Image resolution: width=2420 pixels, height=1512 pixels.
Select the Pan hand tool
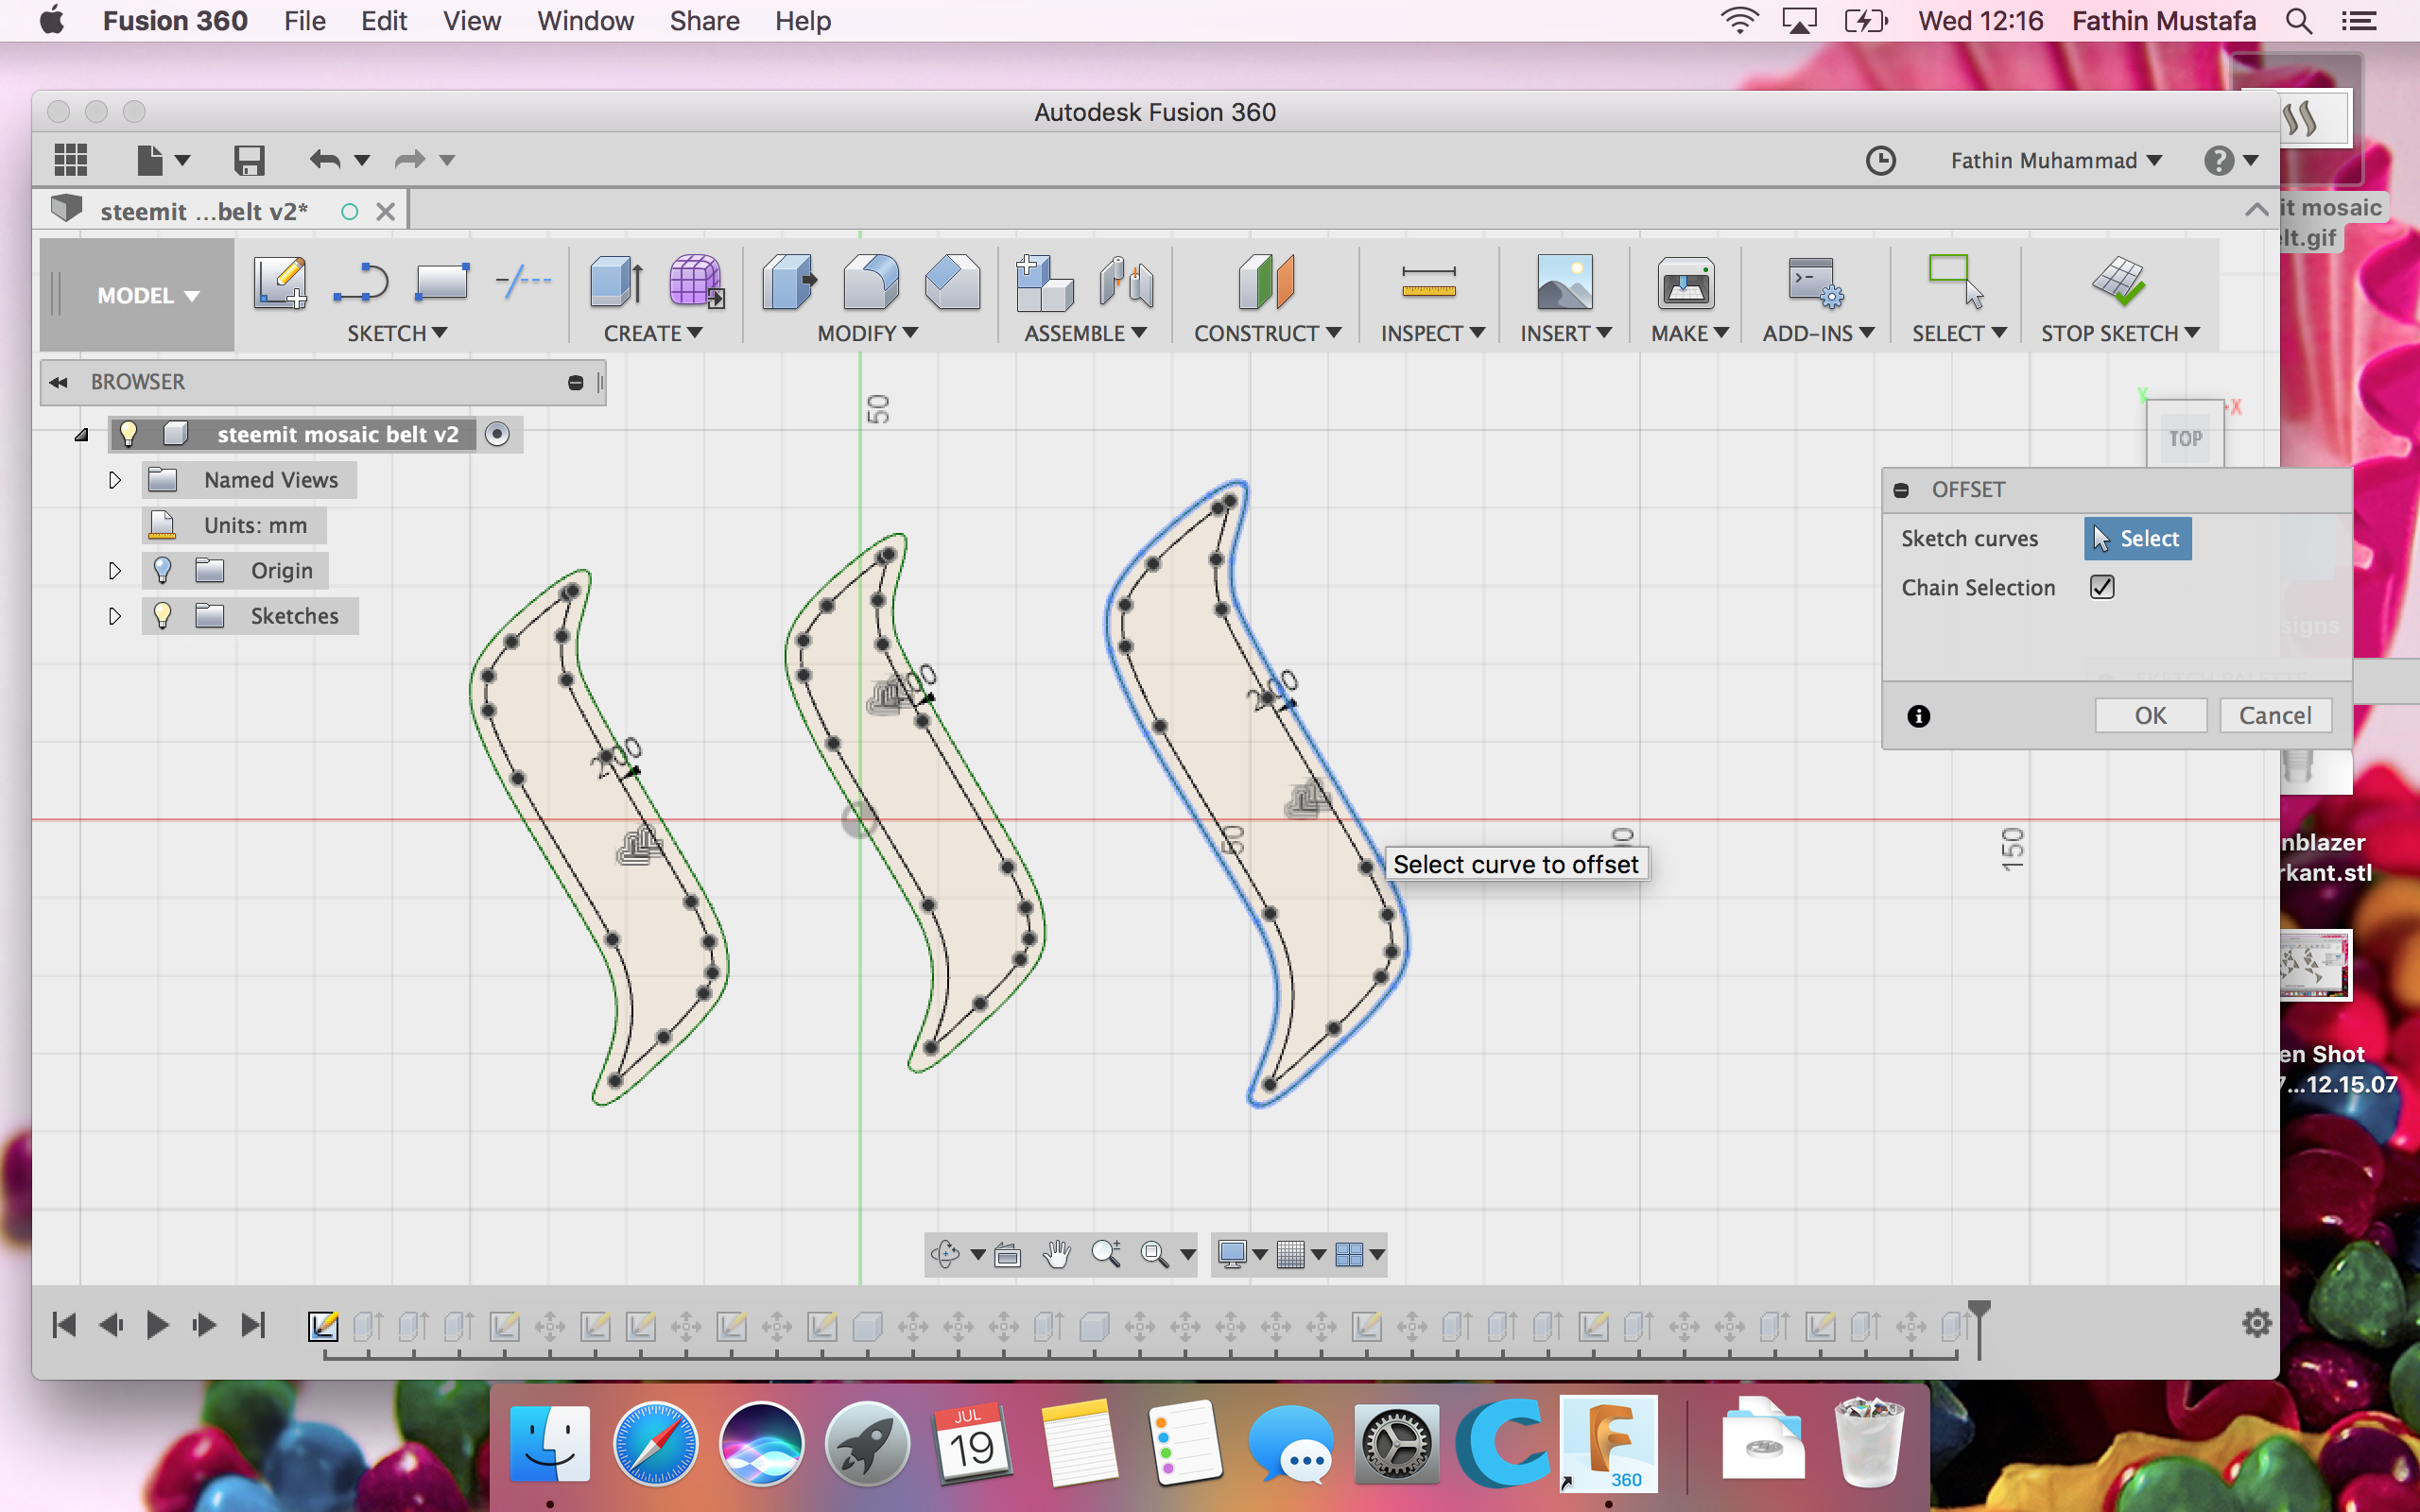click(x=1057, y=1254)
